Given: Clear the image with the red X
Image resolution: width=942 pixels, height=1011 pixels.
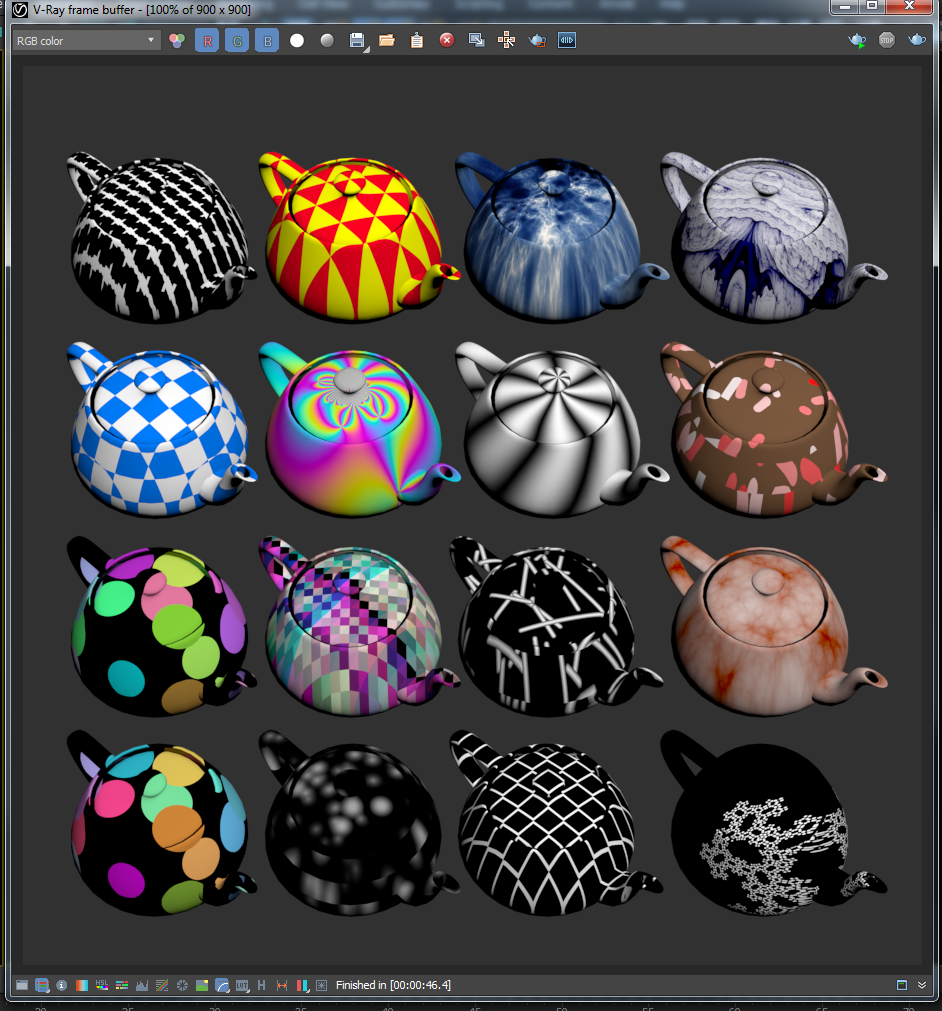Looking at the screenshot, I should click(x=447, y=41).
